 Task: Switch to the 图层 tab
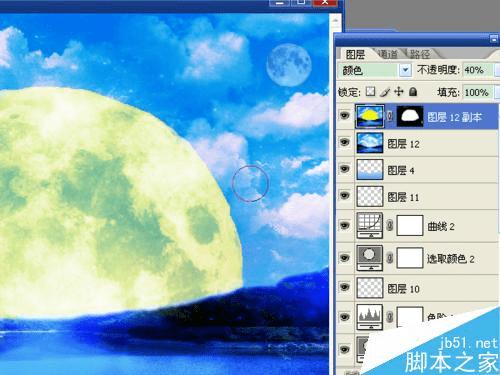click(x=355, y=54)
